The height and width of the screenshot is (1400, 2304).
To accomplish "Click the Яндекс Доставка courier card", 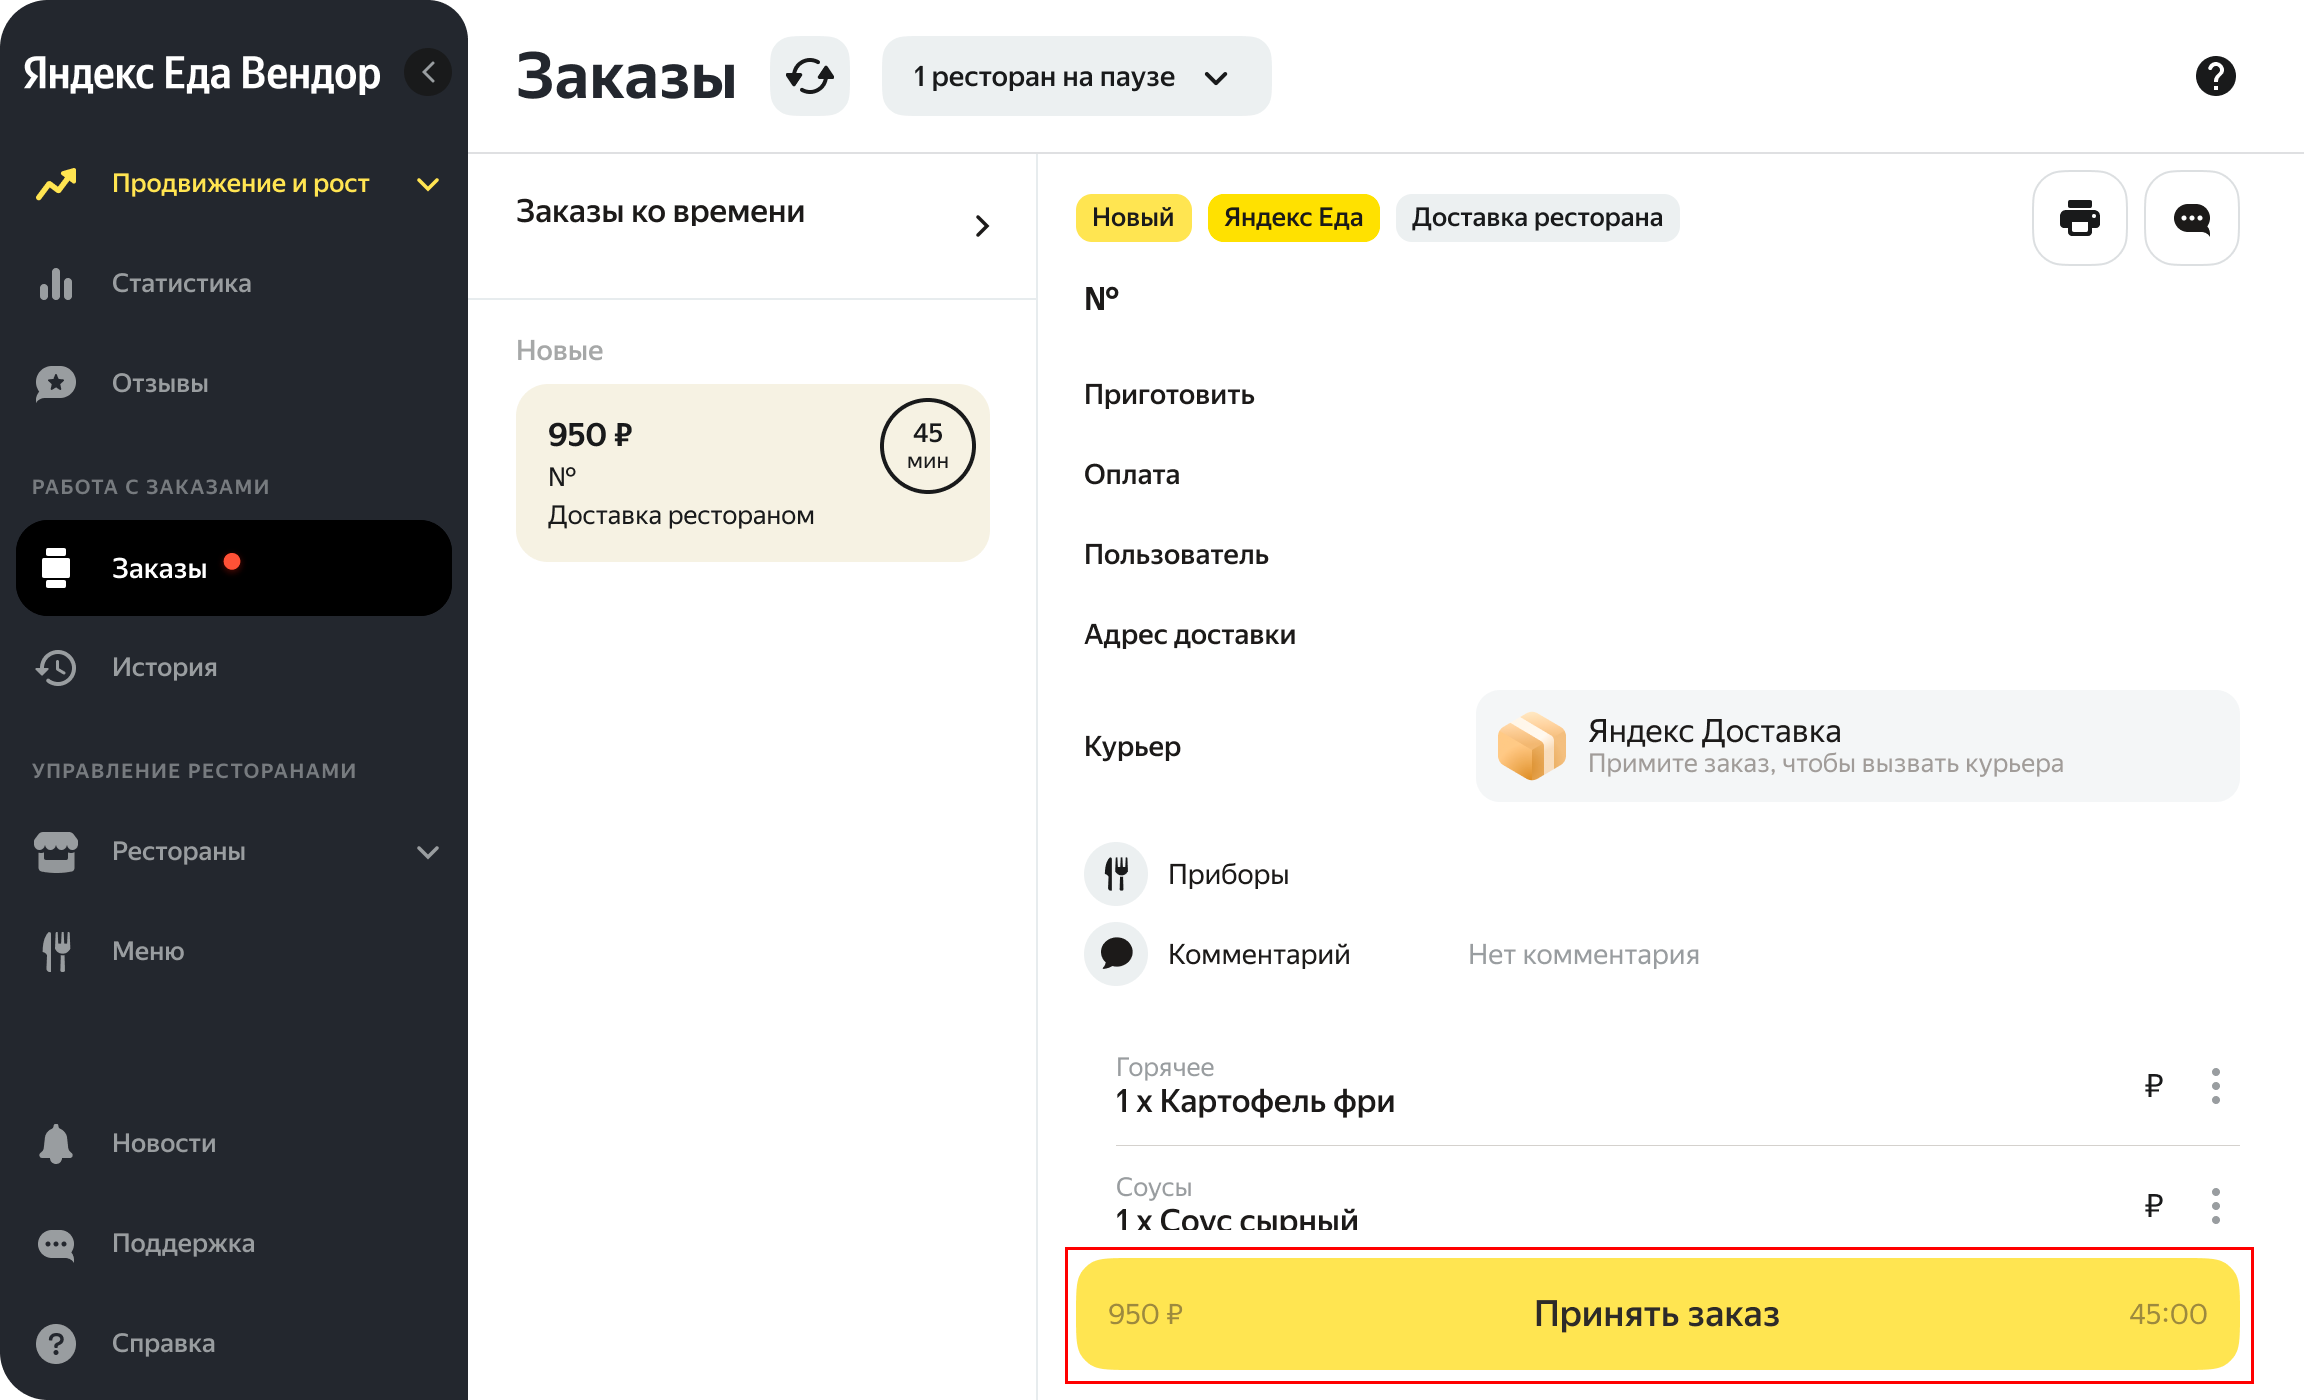I will [1857, 746].
